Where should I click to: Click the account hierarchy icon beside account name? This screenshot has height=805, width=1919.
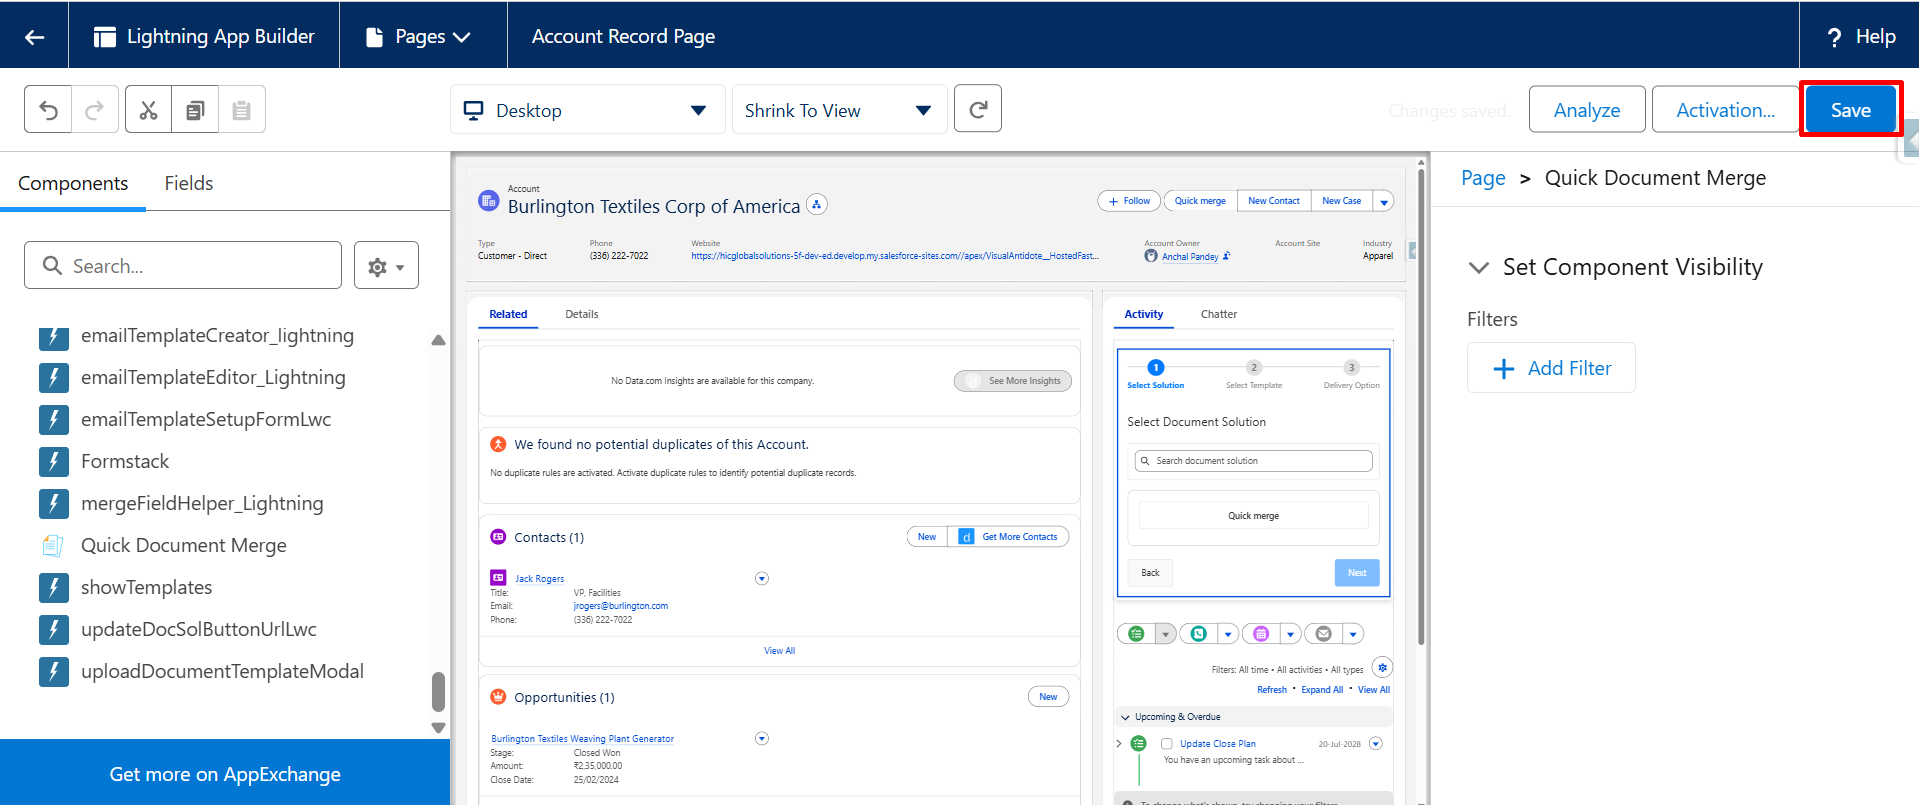tap(817, 204)
